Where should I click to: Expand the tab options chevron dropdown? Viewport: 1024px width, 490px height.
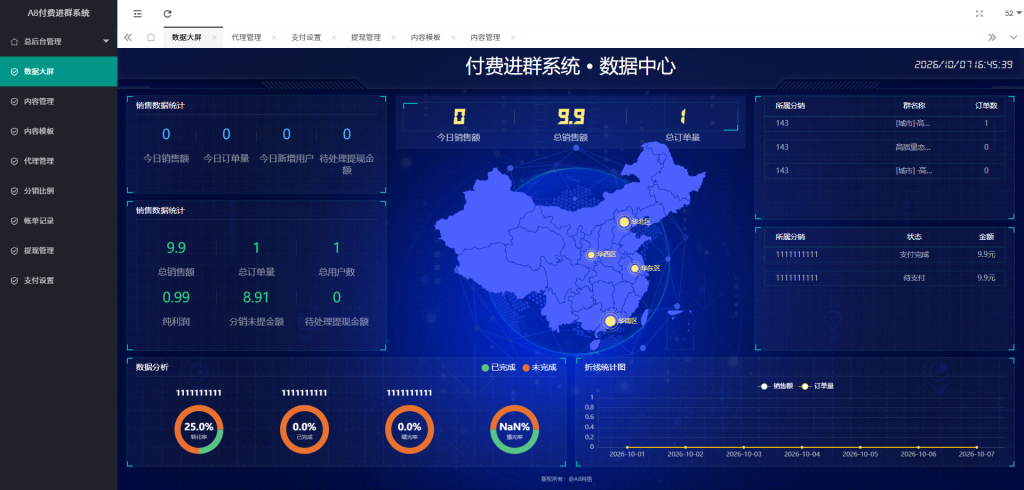click(1013, 37)
